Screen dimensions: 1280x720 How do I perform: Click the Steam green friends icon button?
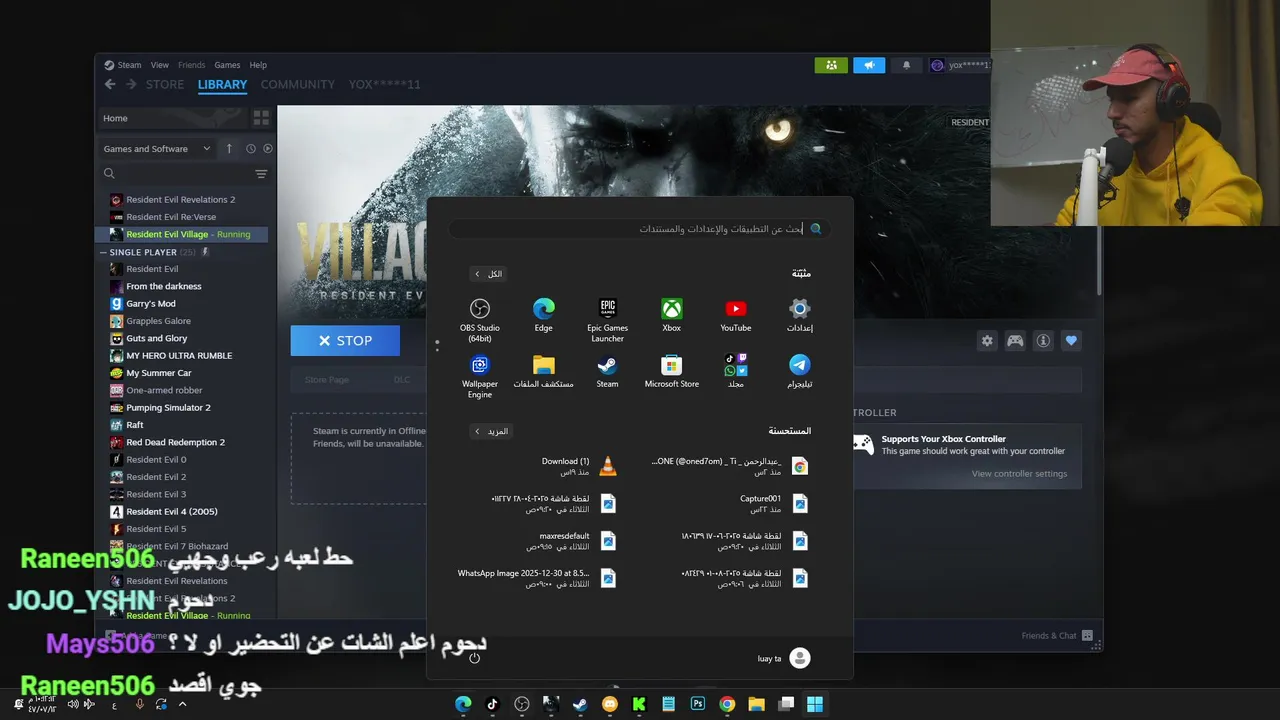(x=831, y=65)
